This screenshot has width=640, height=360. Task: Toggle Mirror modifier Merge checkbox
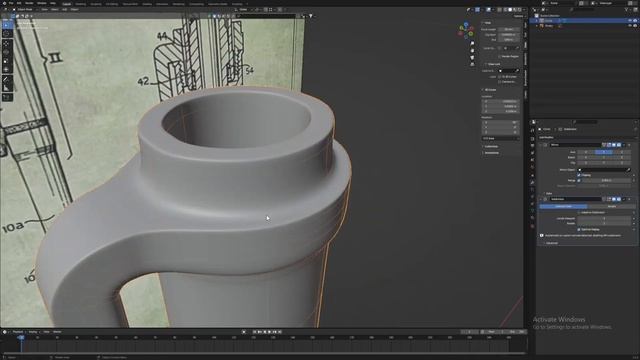(x=579, y=180)
